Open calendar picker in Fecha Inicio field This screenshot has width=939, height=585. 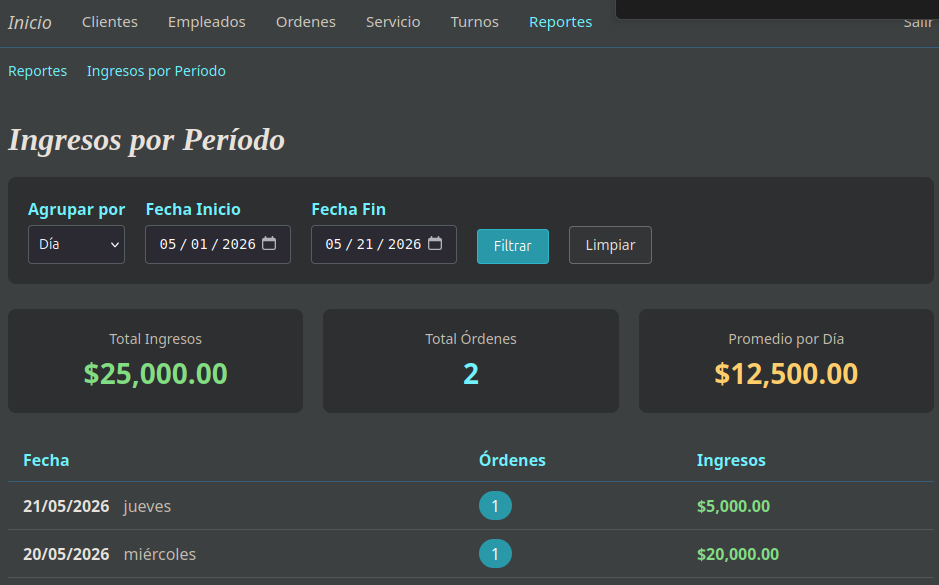click(269, 243)
